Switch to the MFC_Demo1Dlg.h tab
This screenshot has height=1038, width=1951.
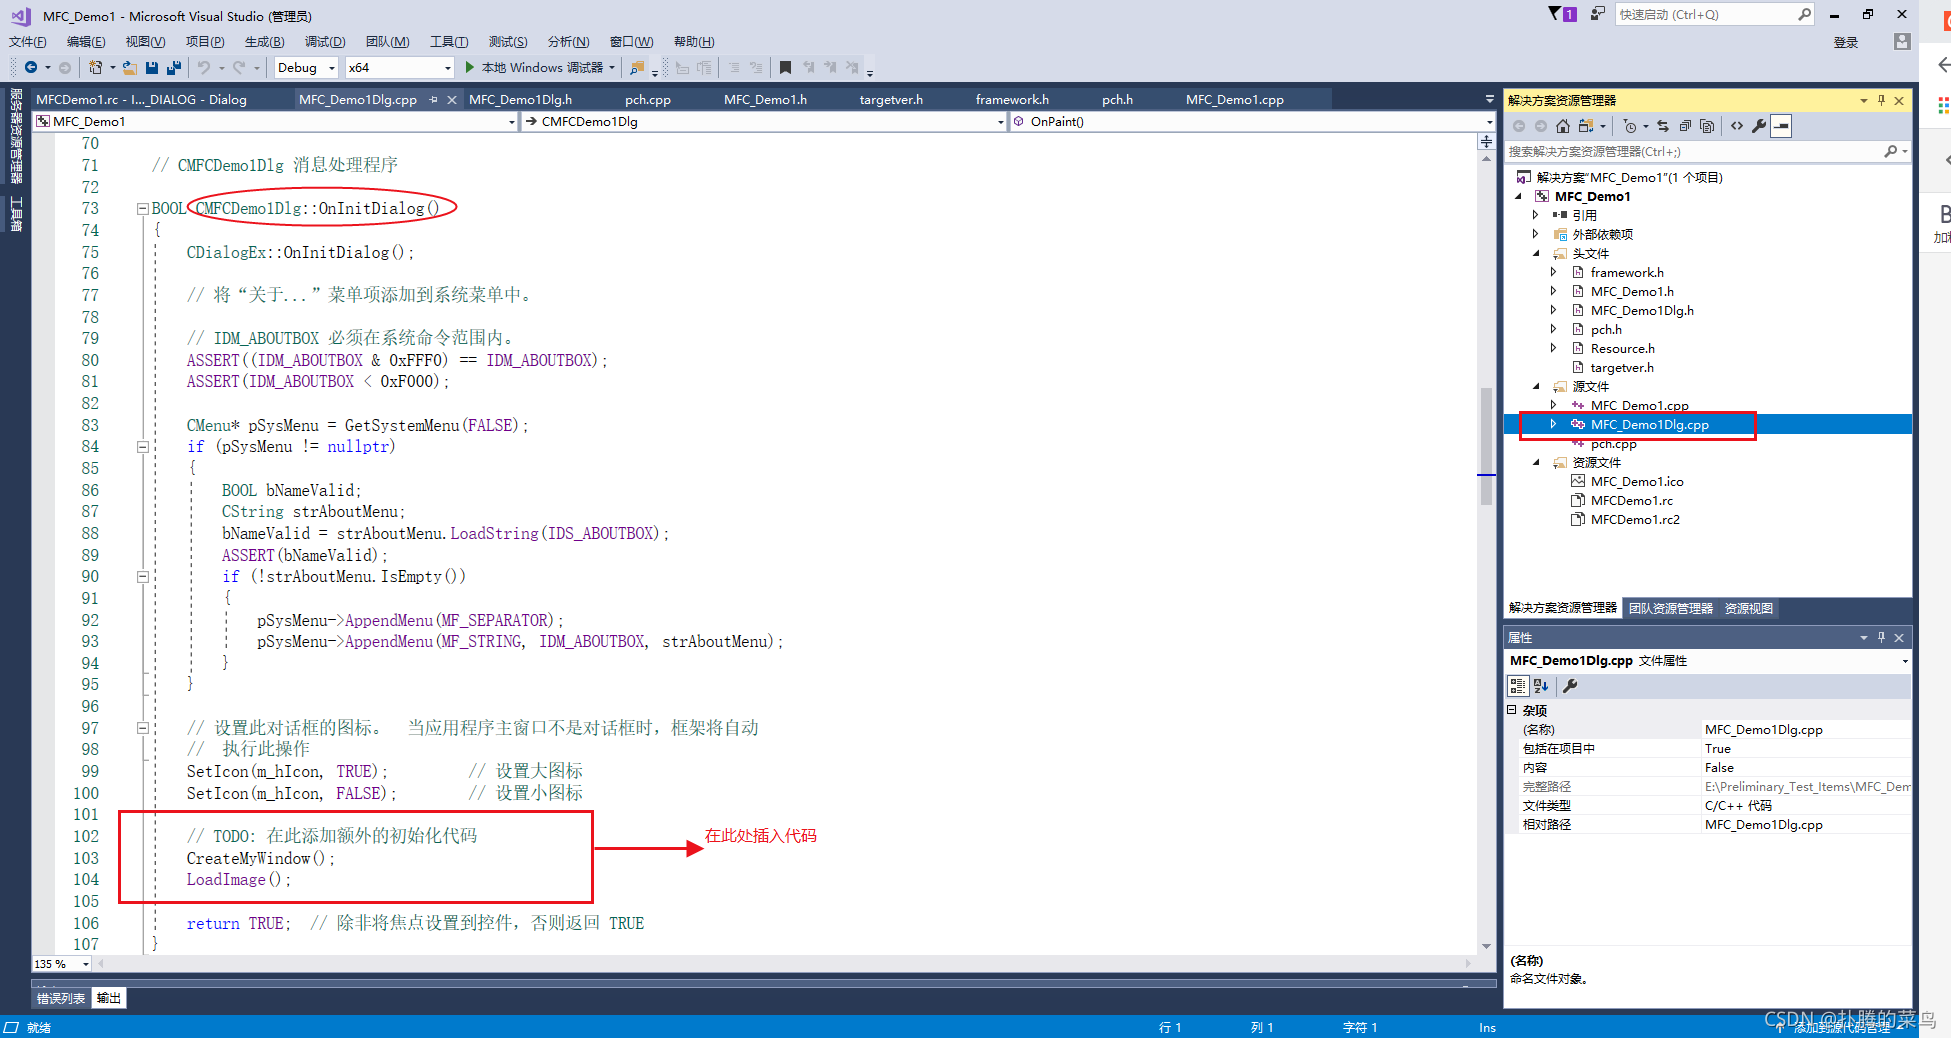(520, 99)
